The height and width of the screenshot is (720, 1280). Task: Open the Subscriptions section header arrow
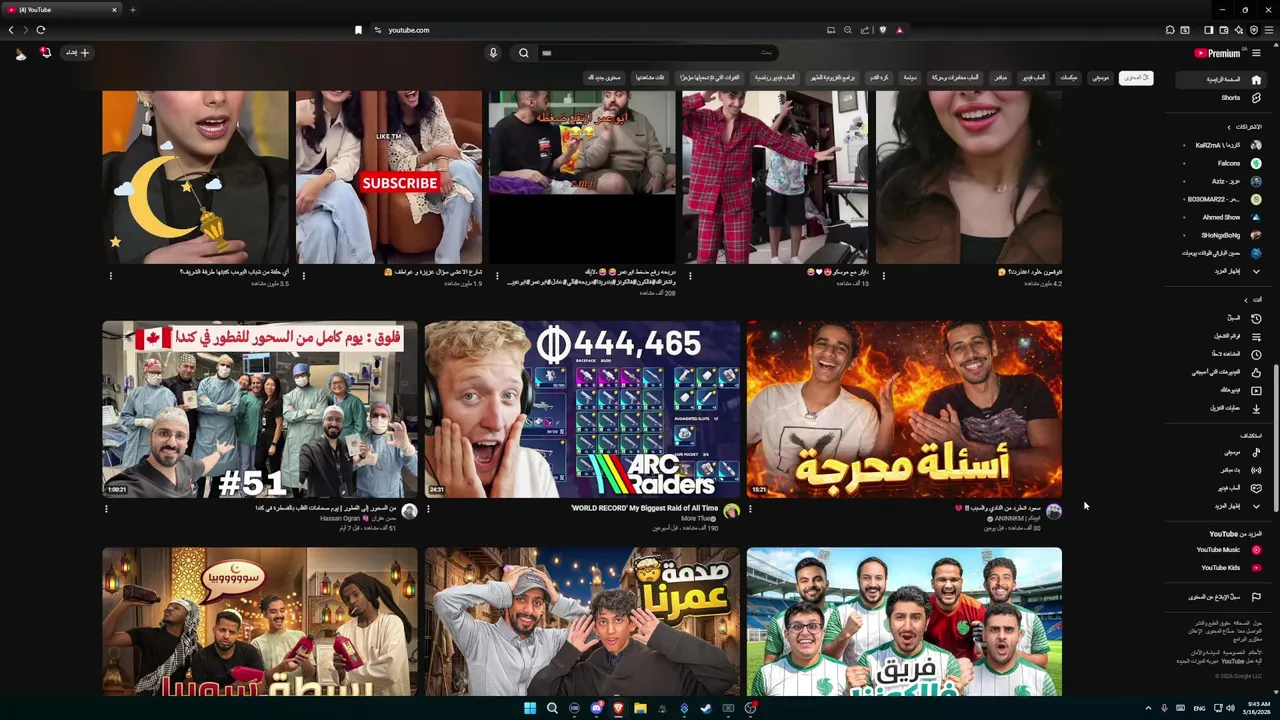1229,127
